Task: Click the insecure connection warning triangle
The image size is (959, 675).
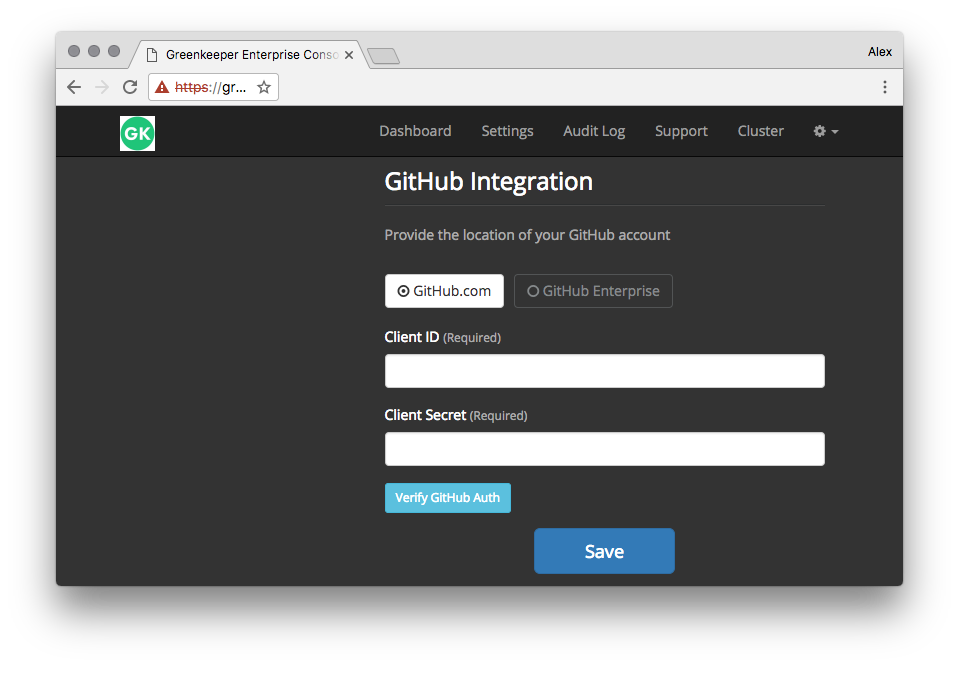Action: click(x=162, y=87)
